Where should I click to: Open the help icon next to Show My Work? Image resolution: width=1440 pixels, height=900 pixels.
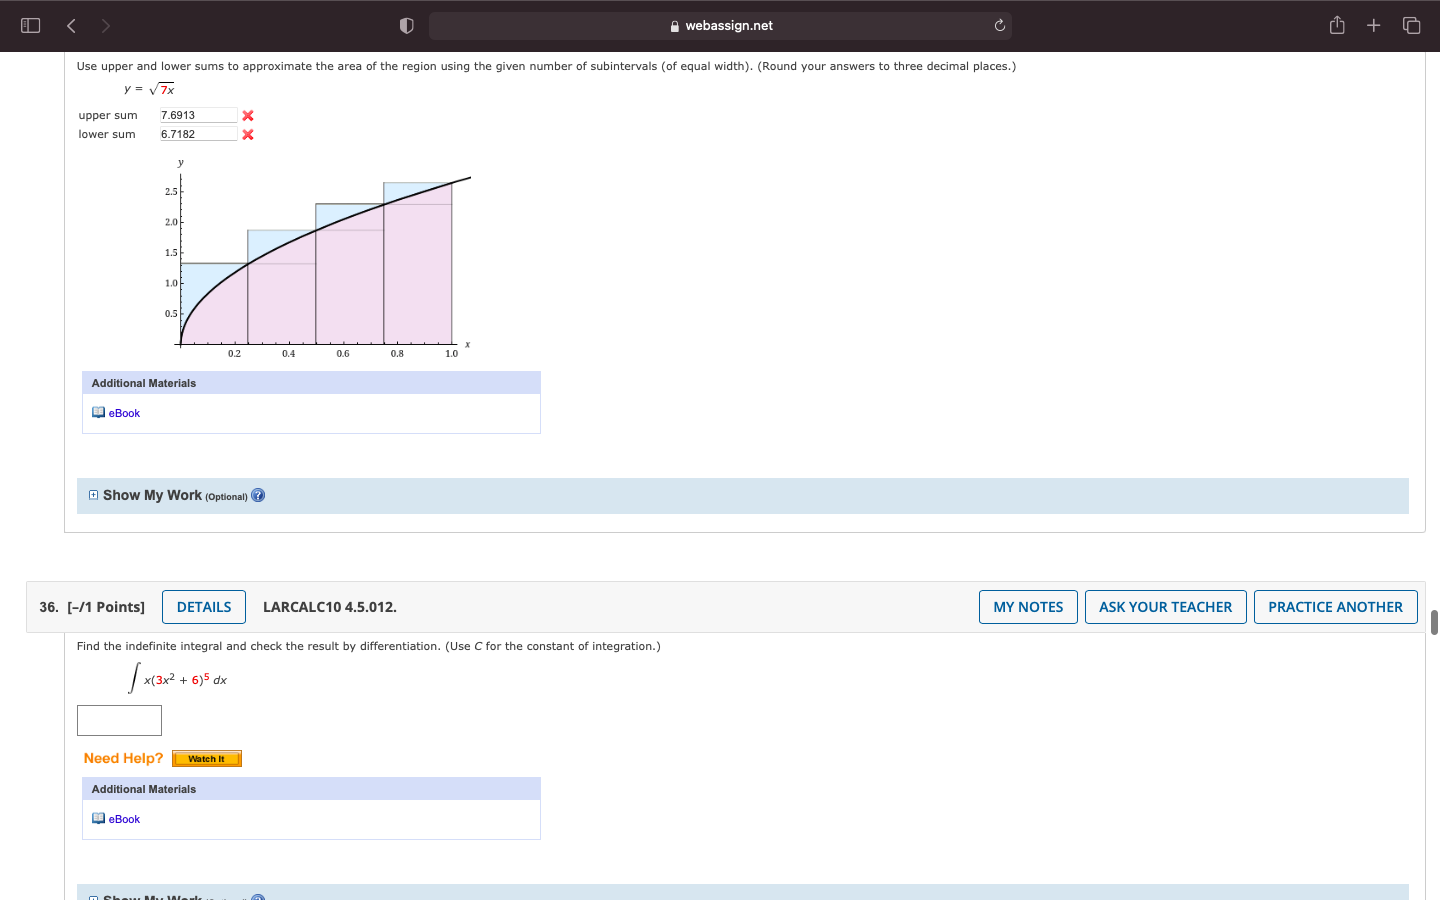258,495
